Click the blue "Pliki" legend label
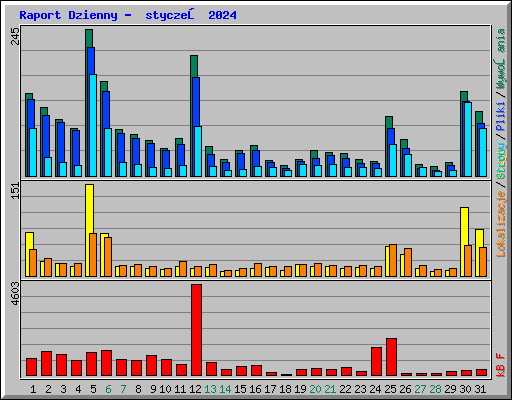 501,116
